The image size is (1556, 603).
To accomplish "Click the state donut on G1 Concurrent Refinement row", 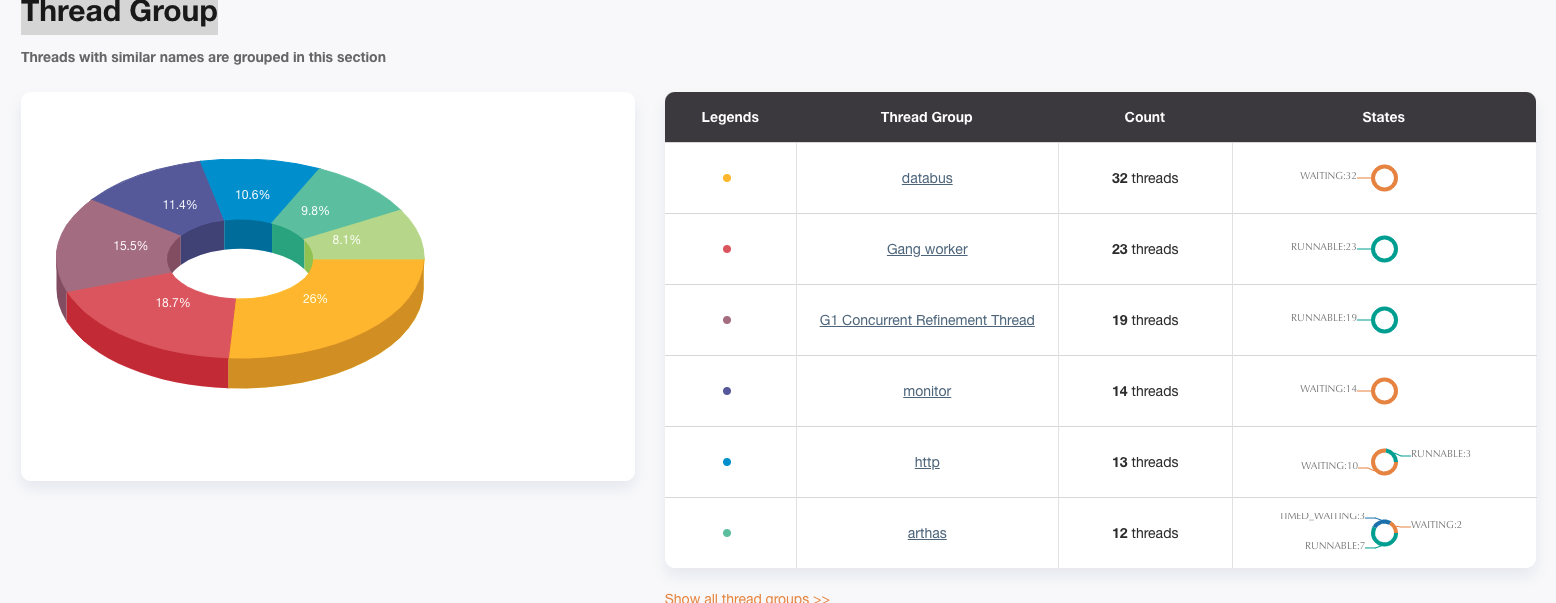I will tap(1384, 319).
